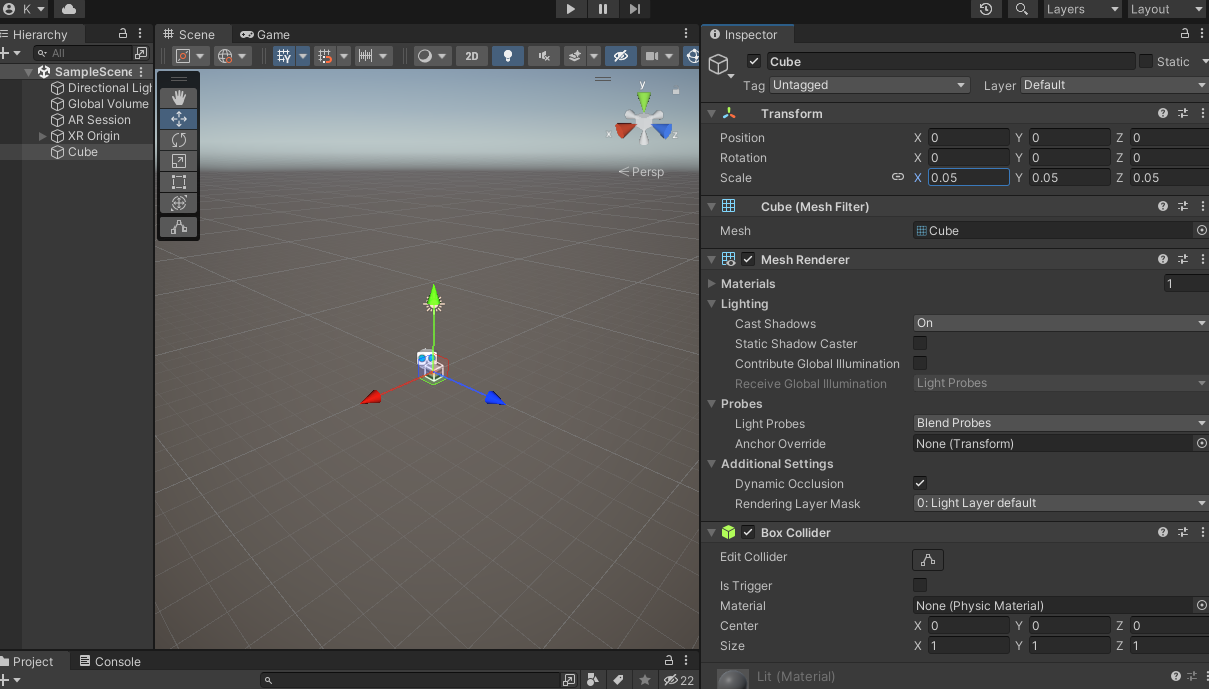
Task: Click the Mesh Renderer help icon
Action: 1163,260
